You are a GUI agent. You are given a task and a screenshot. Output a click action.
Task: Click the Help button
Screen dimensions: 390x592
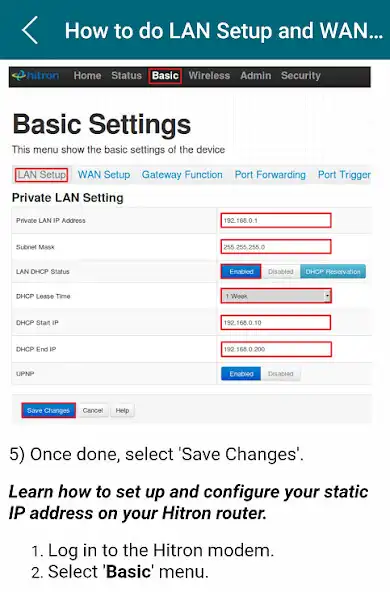tap(122, 410)
